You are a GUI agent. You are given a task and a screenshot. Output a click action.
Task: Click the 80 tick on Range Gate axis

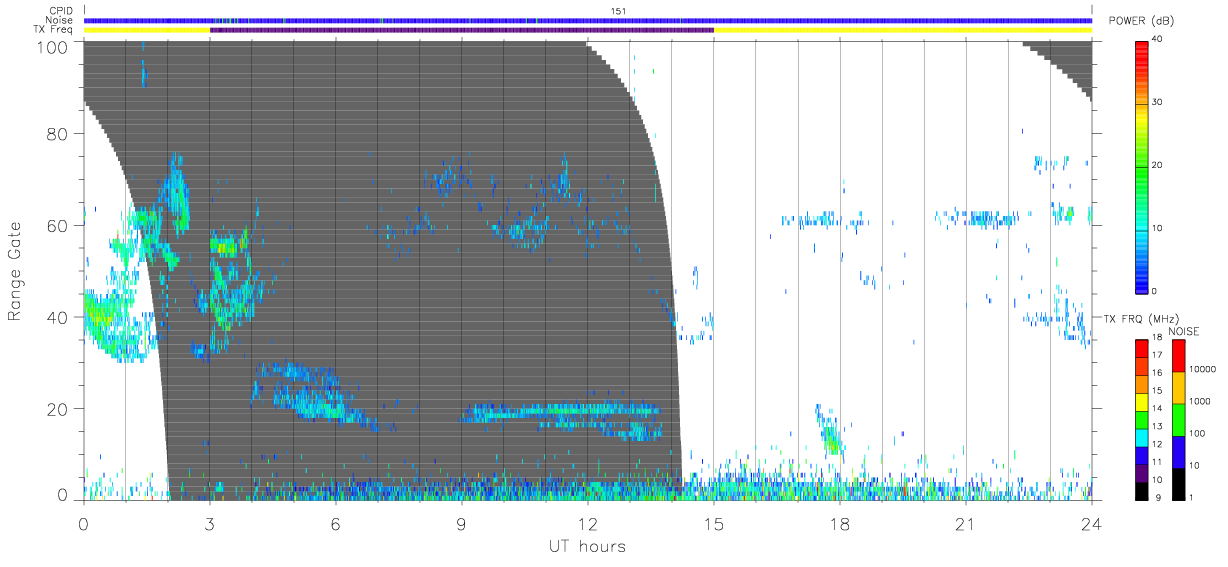point(55,134)
